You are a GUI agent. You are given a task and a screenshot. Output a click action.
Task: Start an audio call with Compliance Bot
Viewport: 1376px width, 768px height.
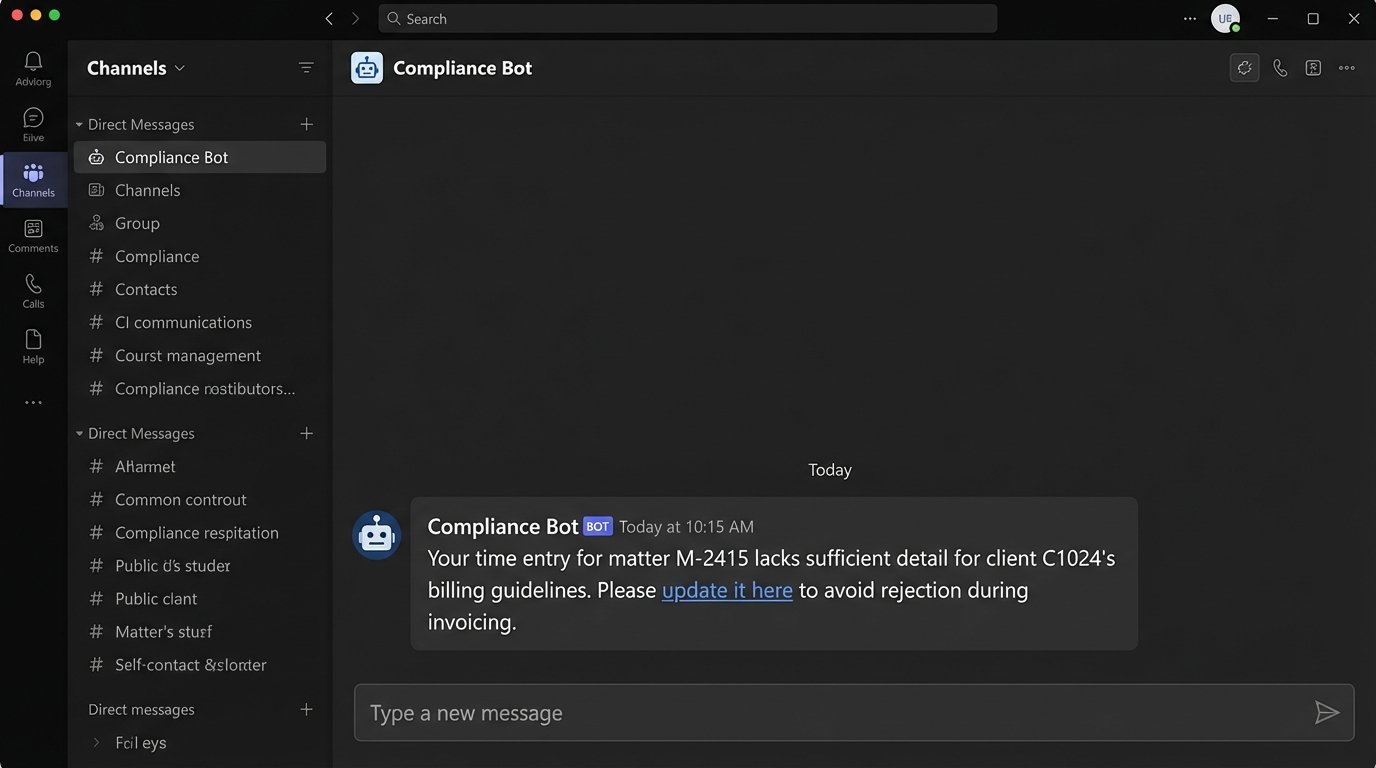1279,68
